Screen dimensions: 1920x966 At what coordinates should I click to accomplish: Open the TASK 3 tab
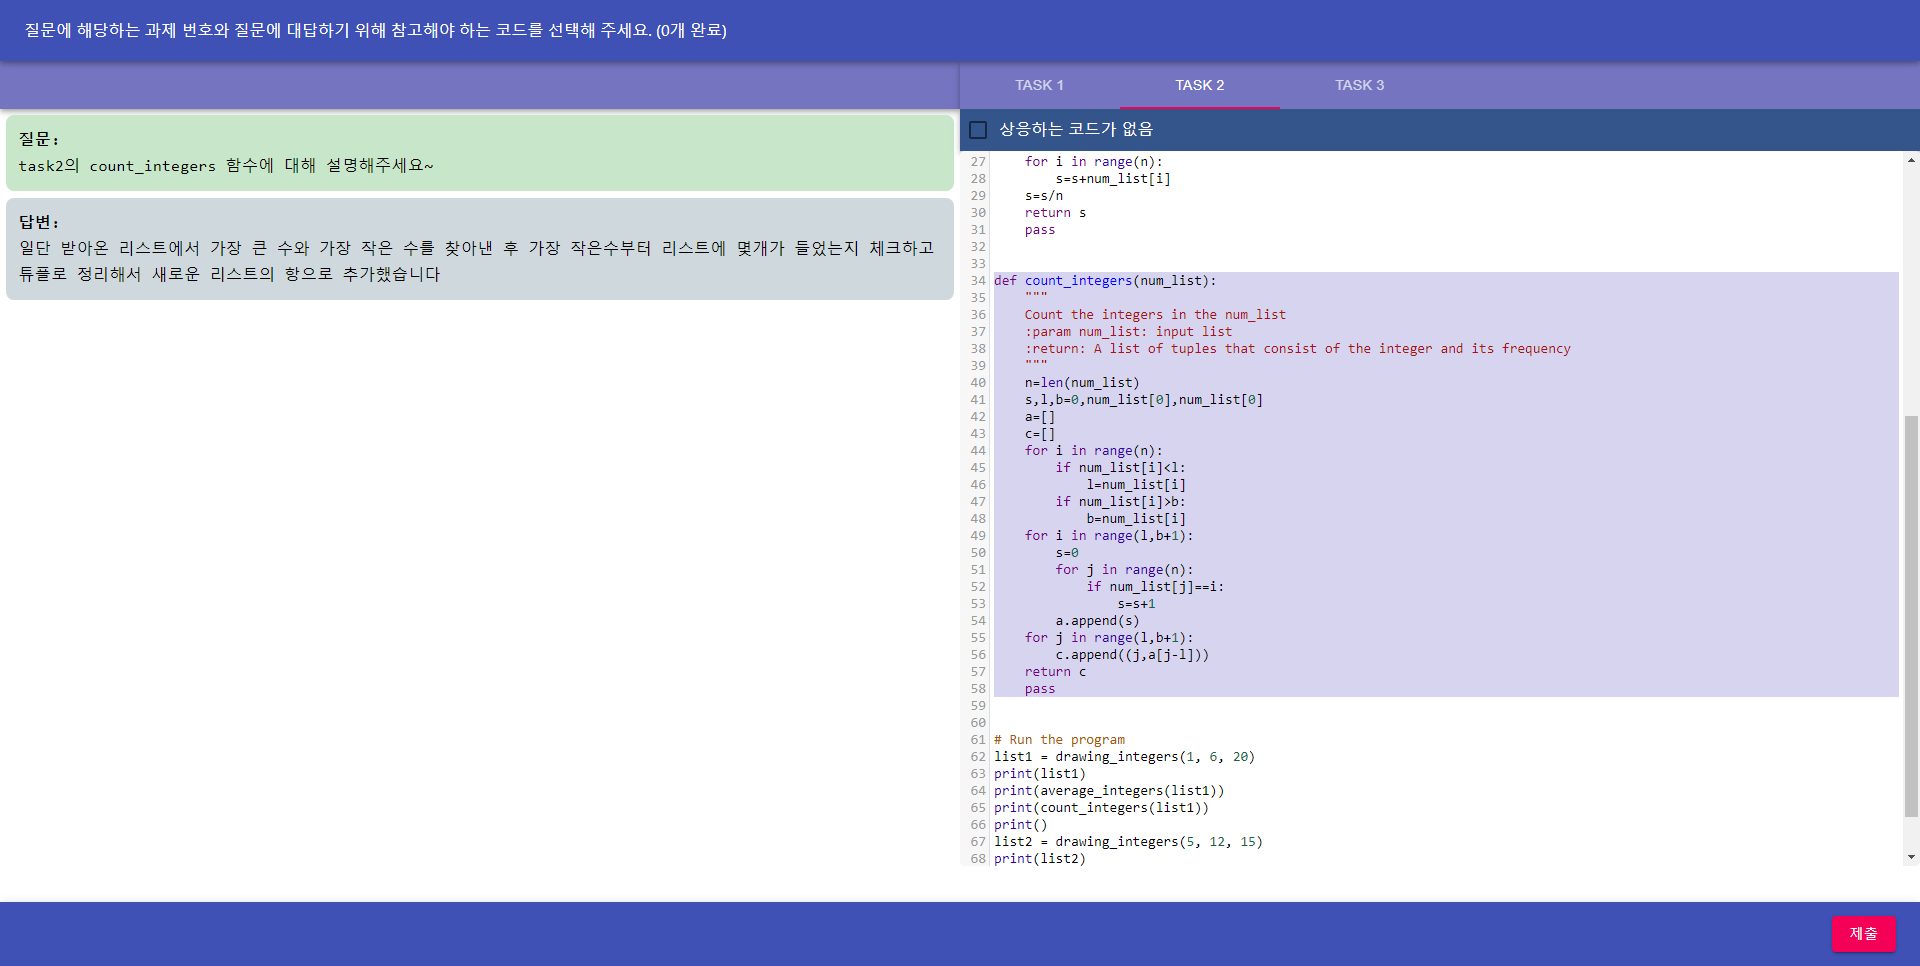1359,86
